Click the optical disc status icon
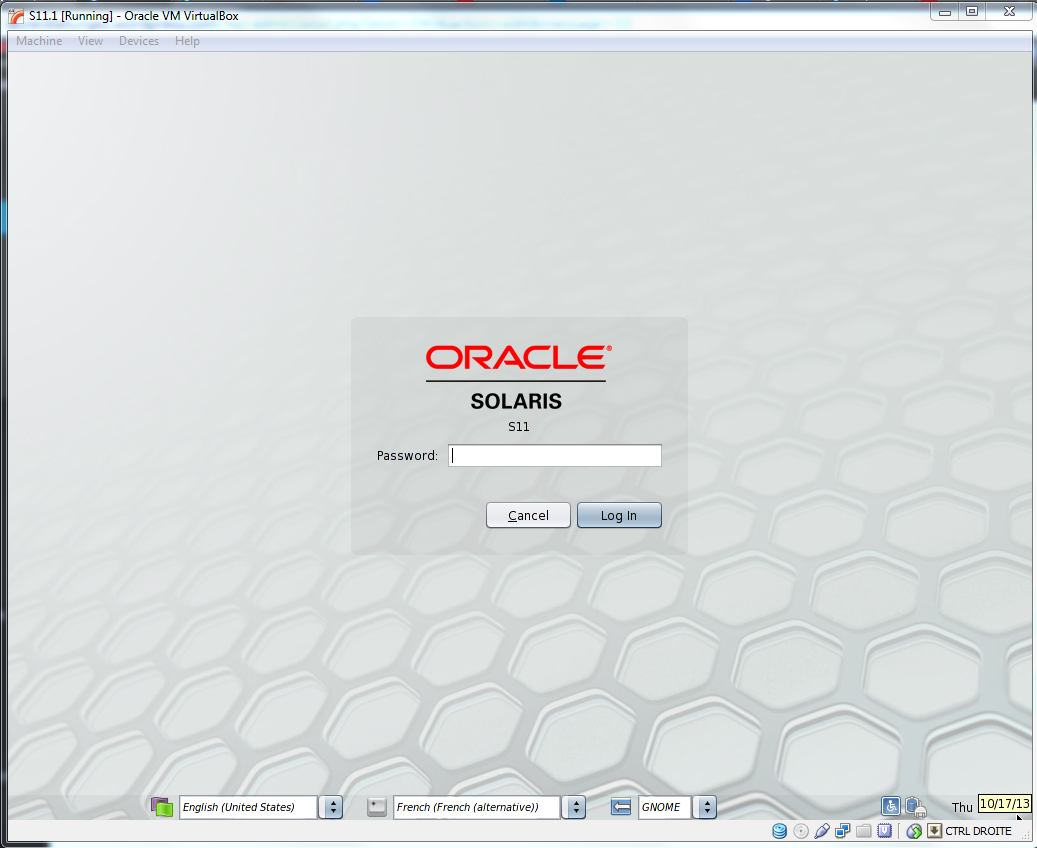 click(x=801, y=831)
